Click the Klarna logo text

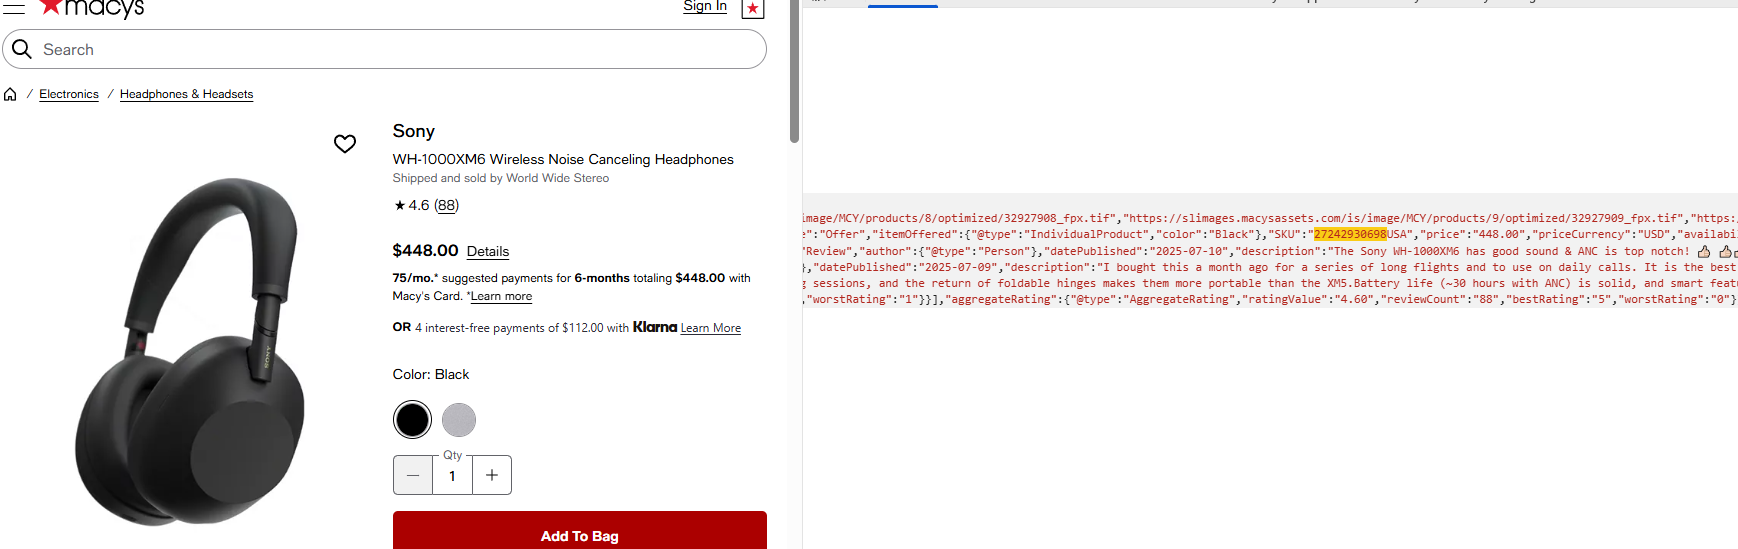tap(655, 327)
